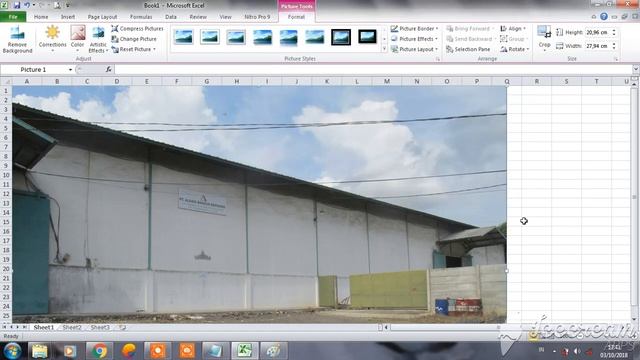This screenshot has height=360, width=640.
Task: Click the Name Box showing Picture 1
Action: click(x=33, y=69)
